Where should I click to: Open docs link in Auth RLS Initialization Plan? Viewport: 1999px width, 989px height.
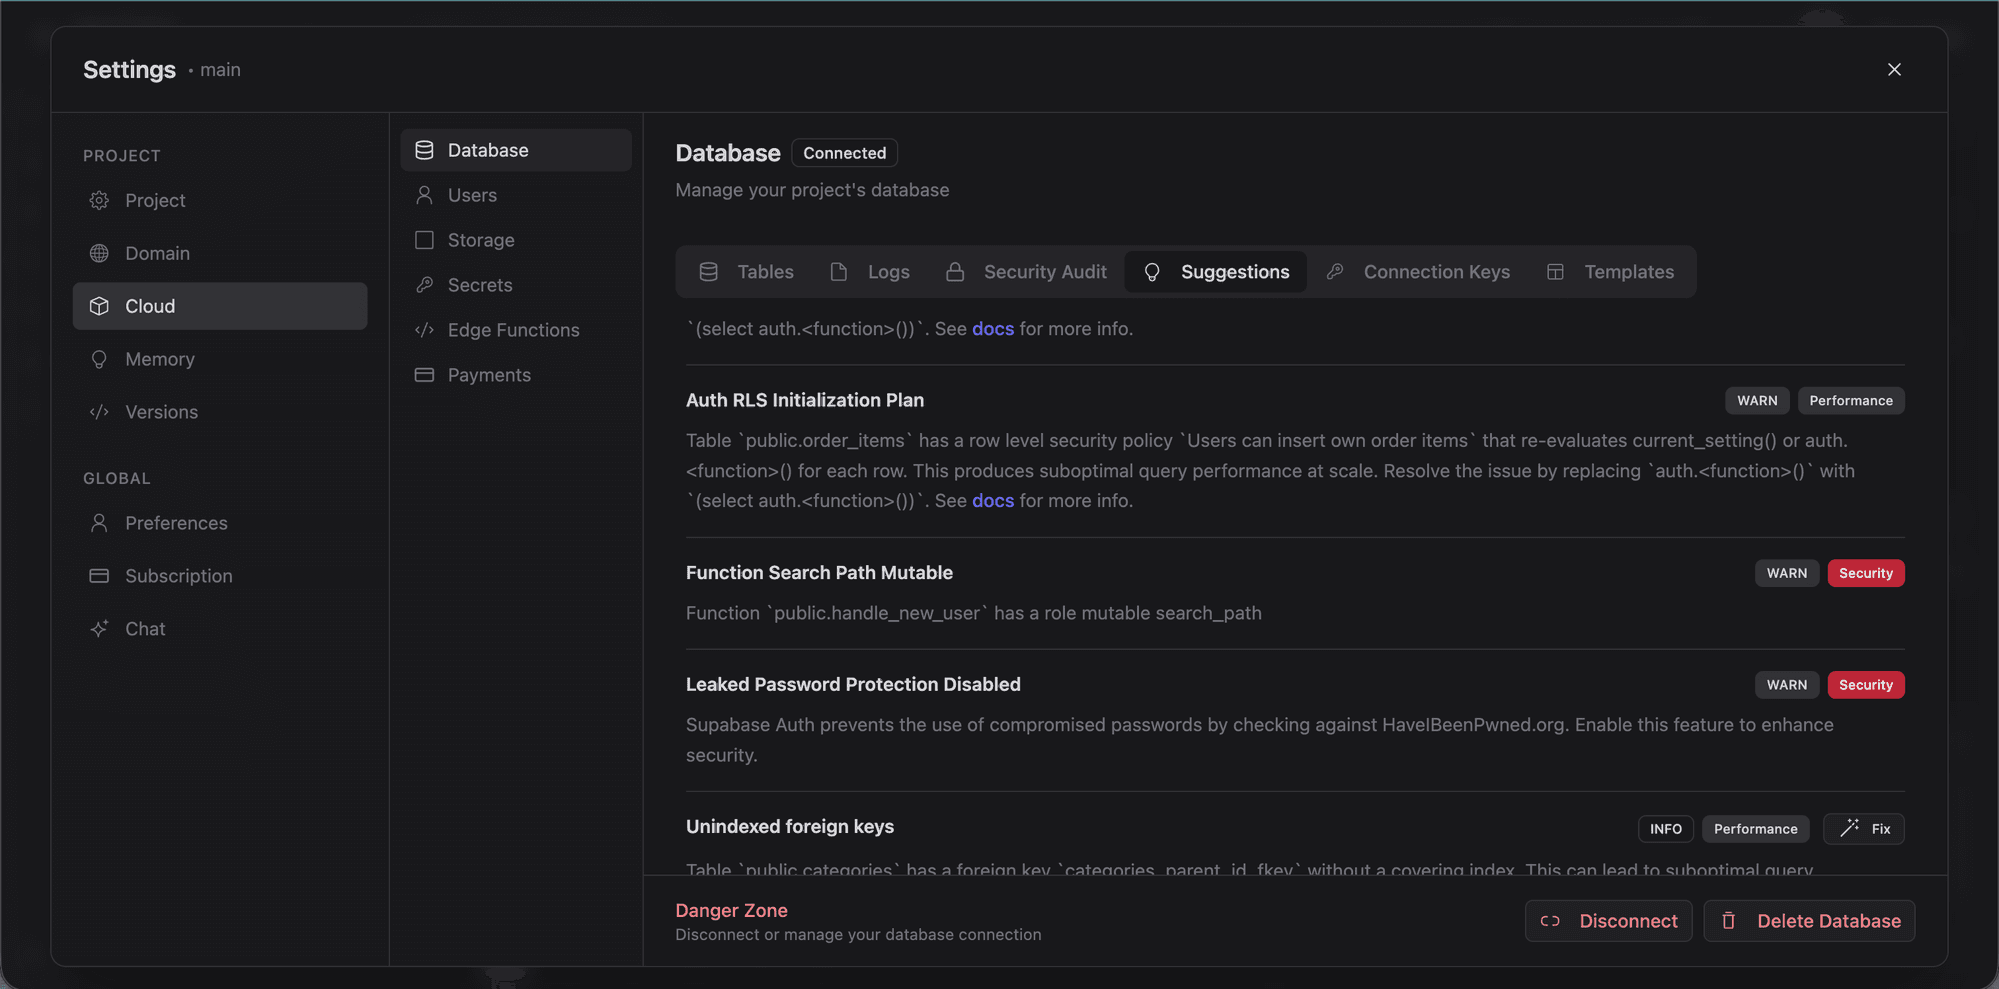(x=992, y=501)
